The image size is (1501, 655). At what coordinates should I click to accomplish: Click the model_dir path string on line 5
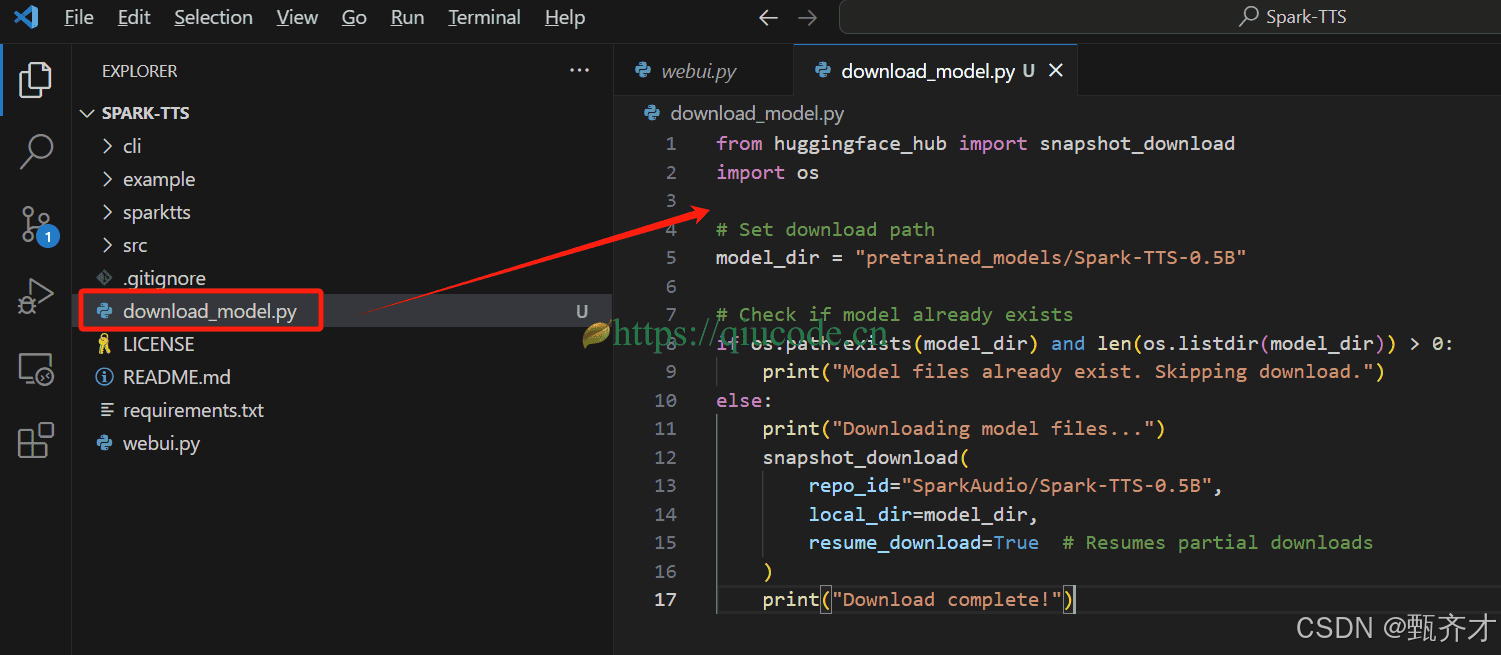1050,258
